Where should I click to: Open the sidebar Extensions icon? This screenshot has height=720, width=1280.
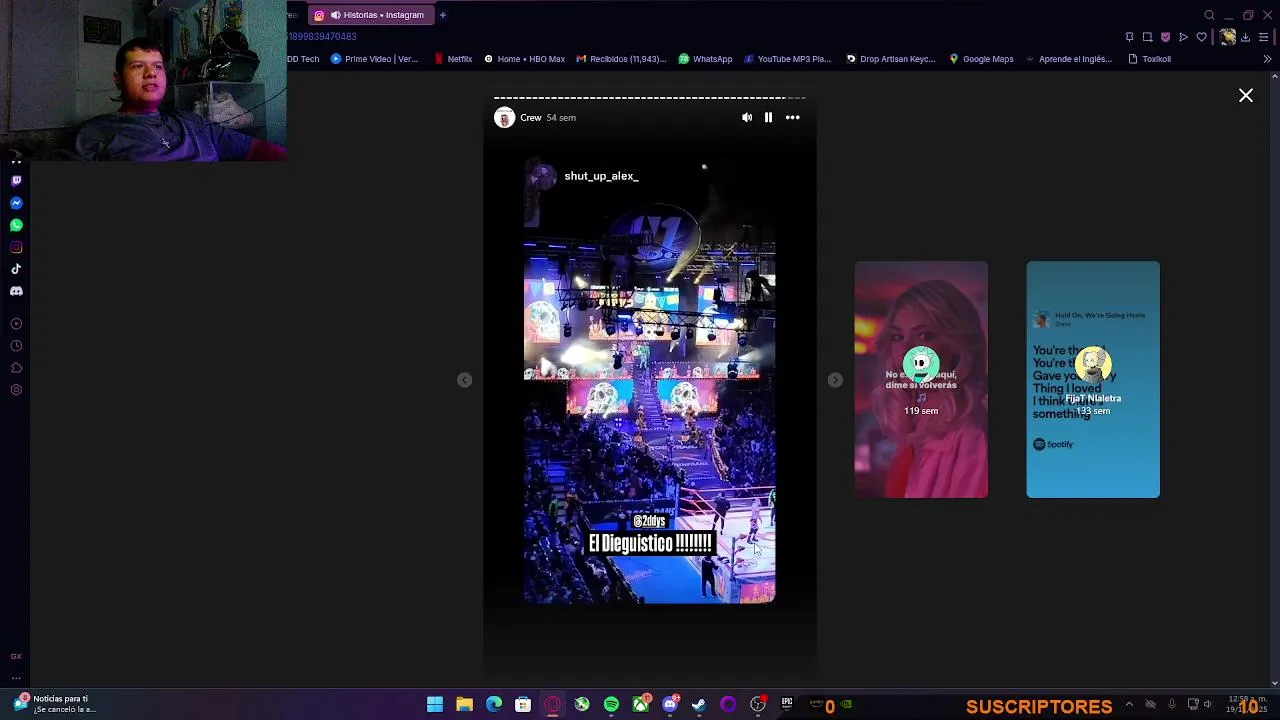(x=16, y=368)
